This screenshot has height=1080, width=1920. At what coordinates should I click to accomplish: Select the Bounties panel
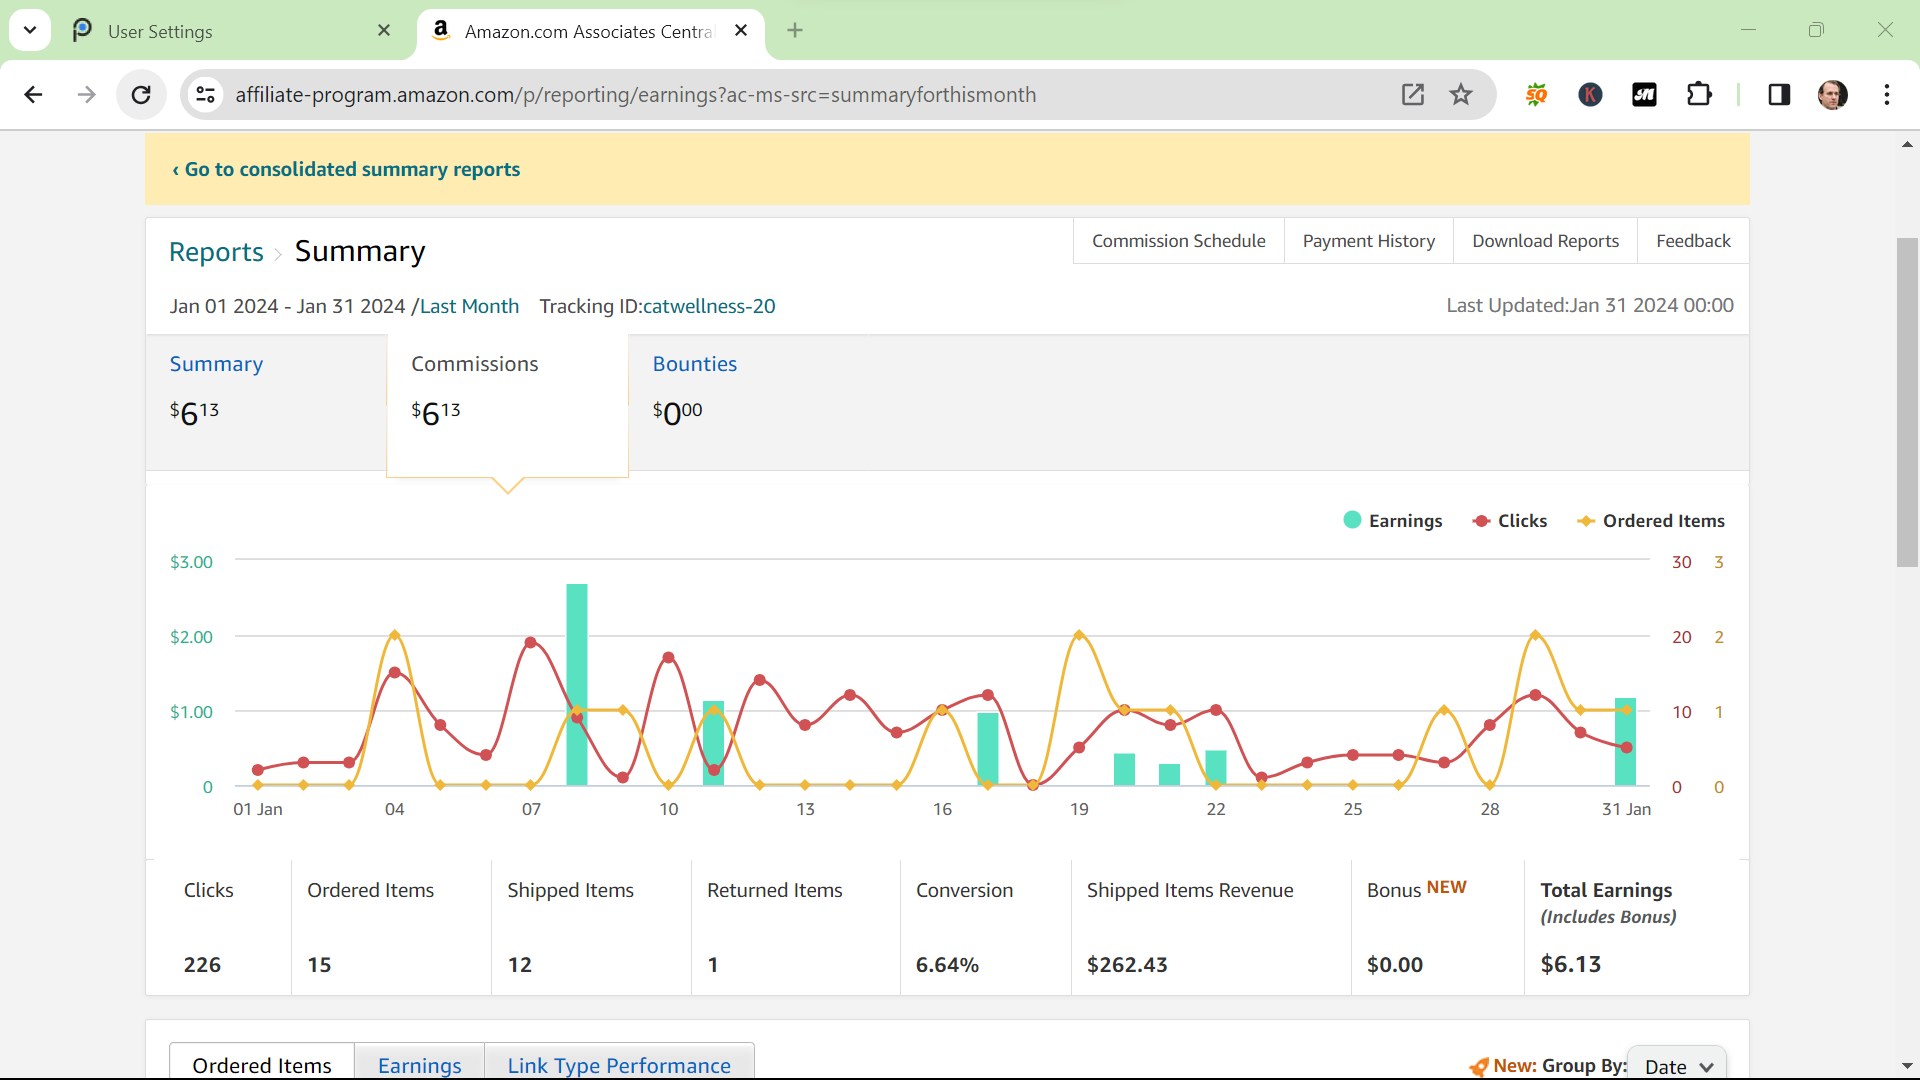pos(749,402)
